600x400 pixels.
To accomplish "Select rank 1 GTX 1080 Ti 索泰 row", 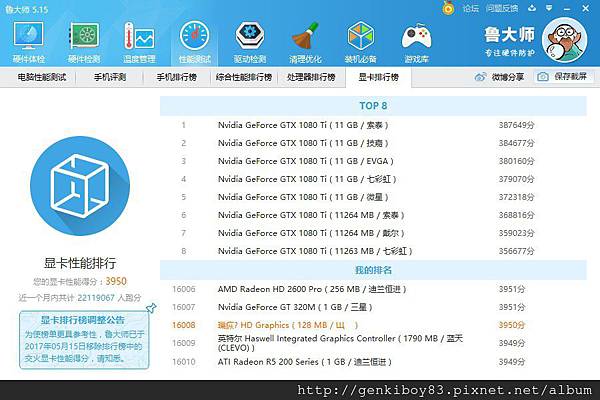I will [x=373, y=125].
